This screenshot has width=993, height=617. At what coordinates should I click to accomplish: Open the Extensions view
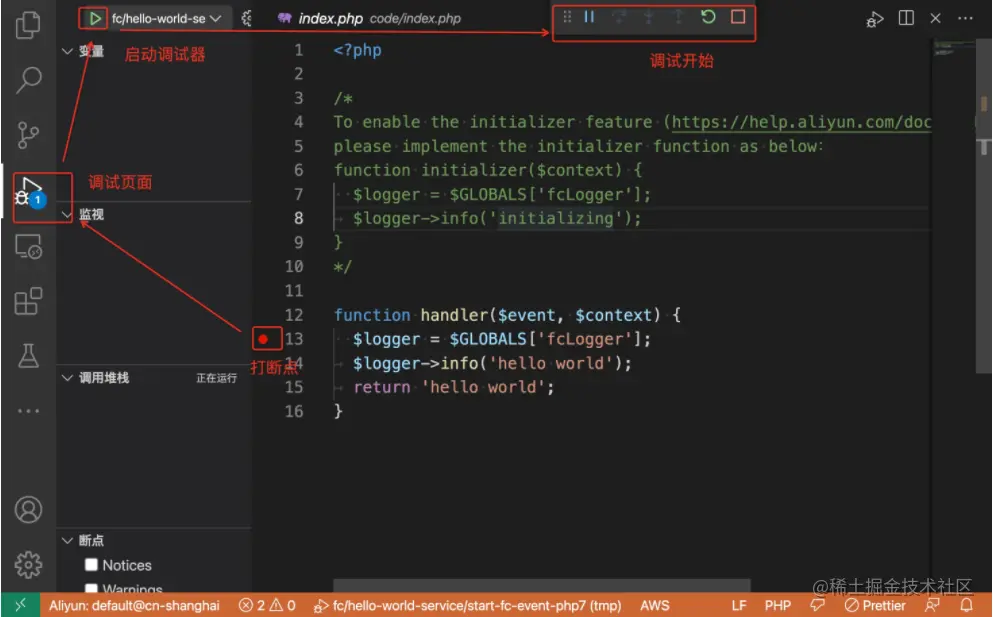tap(28, 301)
